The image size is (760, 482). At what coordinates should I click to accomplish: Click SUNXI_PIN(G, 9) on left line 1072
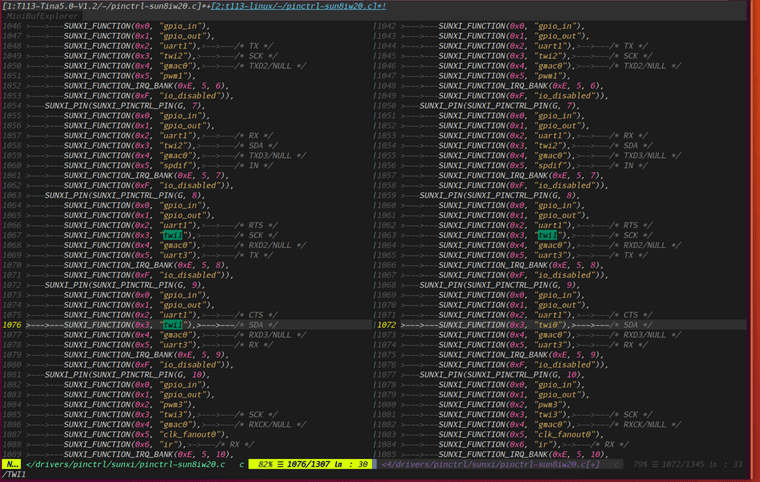tap(125, 285)
